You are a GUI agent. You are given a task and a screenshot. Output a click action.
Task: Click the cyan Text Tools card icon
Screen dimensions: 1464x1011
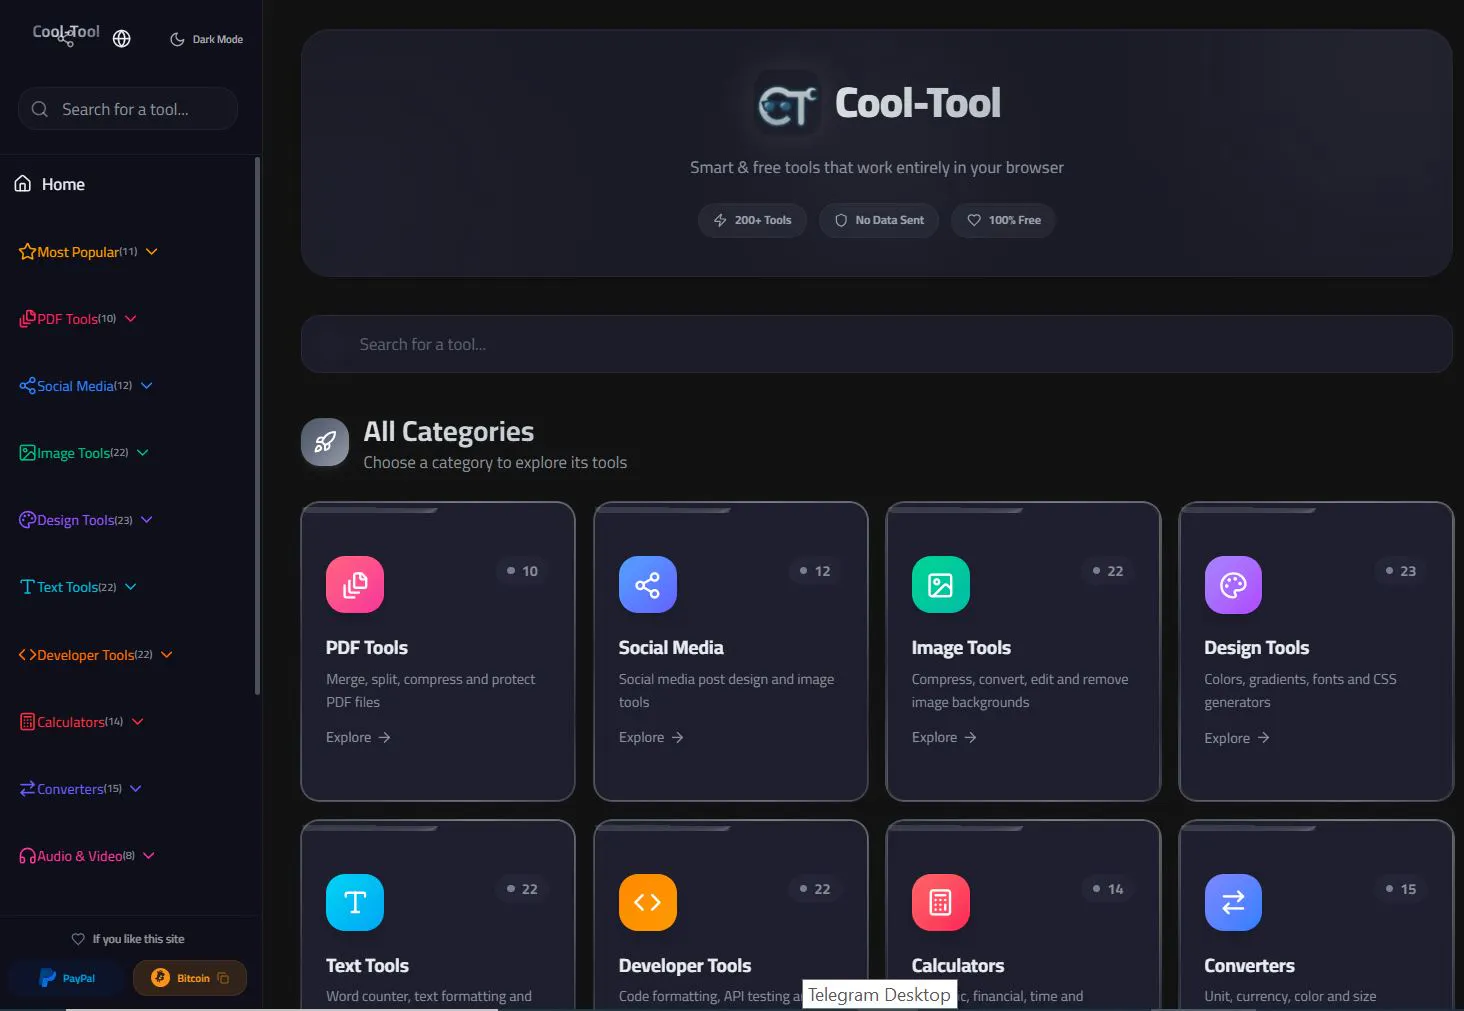click(355, 902)
